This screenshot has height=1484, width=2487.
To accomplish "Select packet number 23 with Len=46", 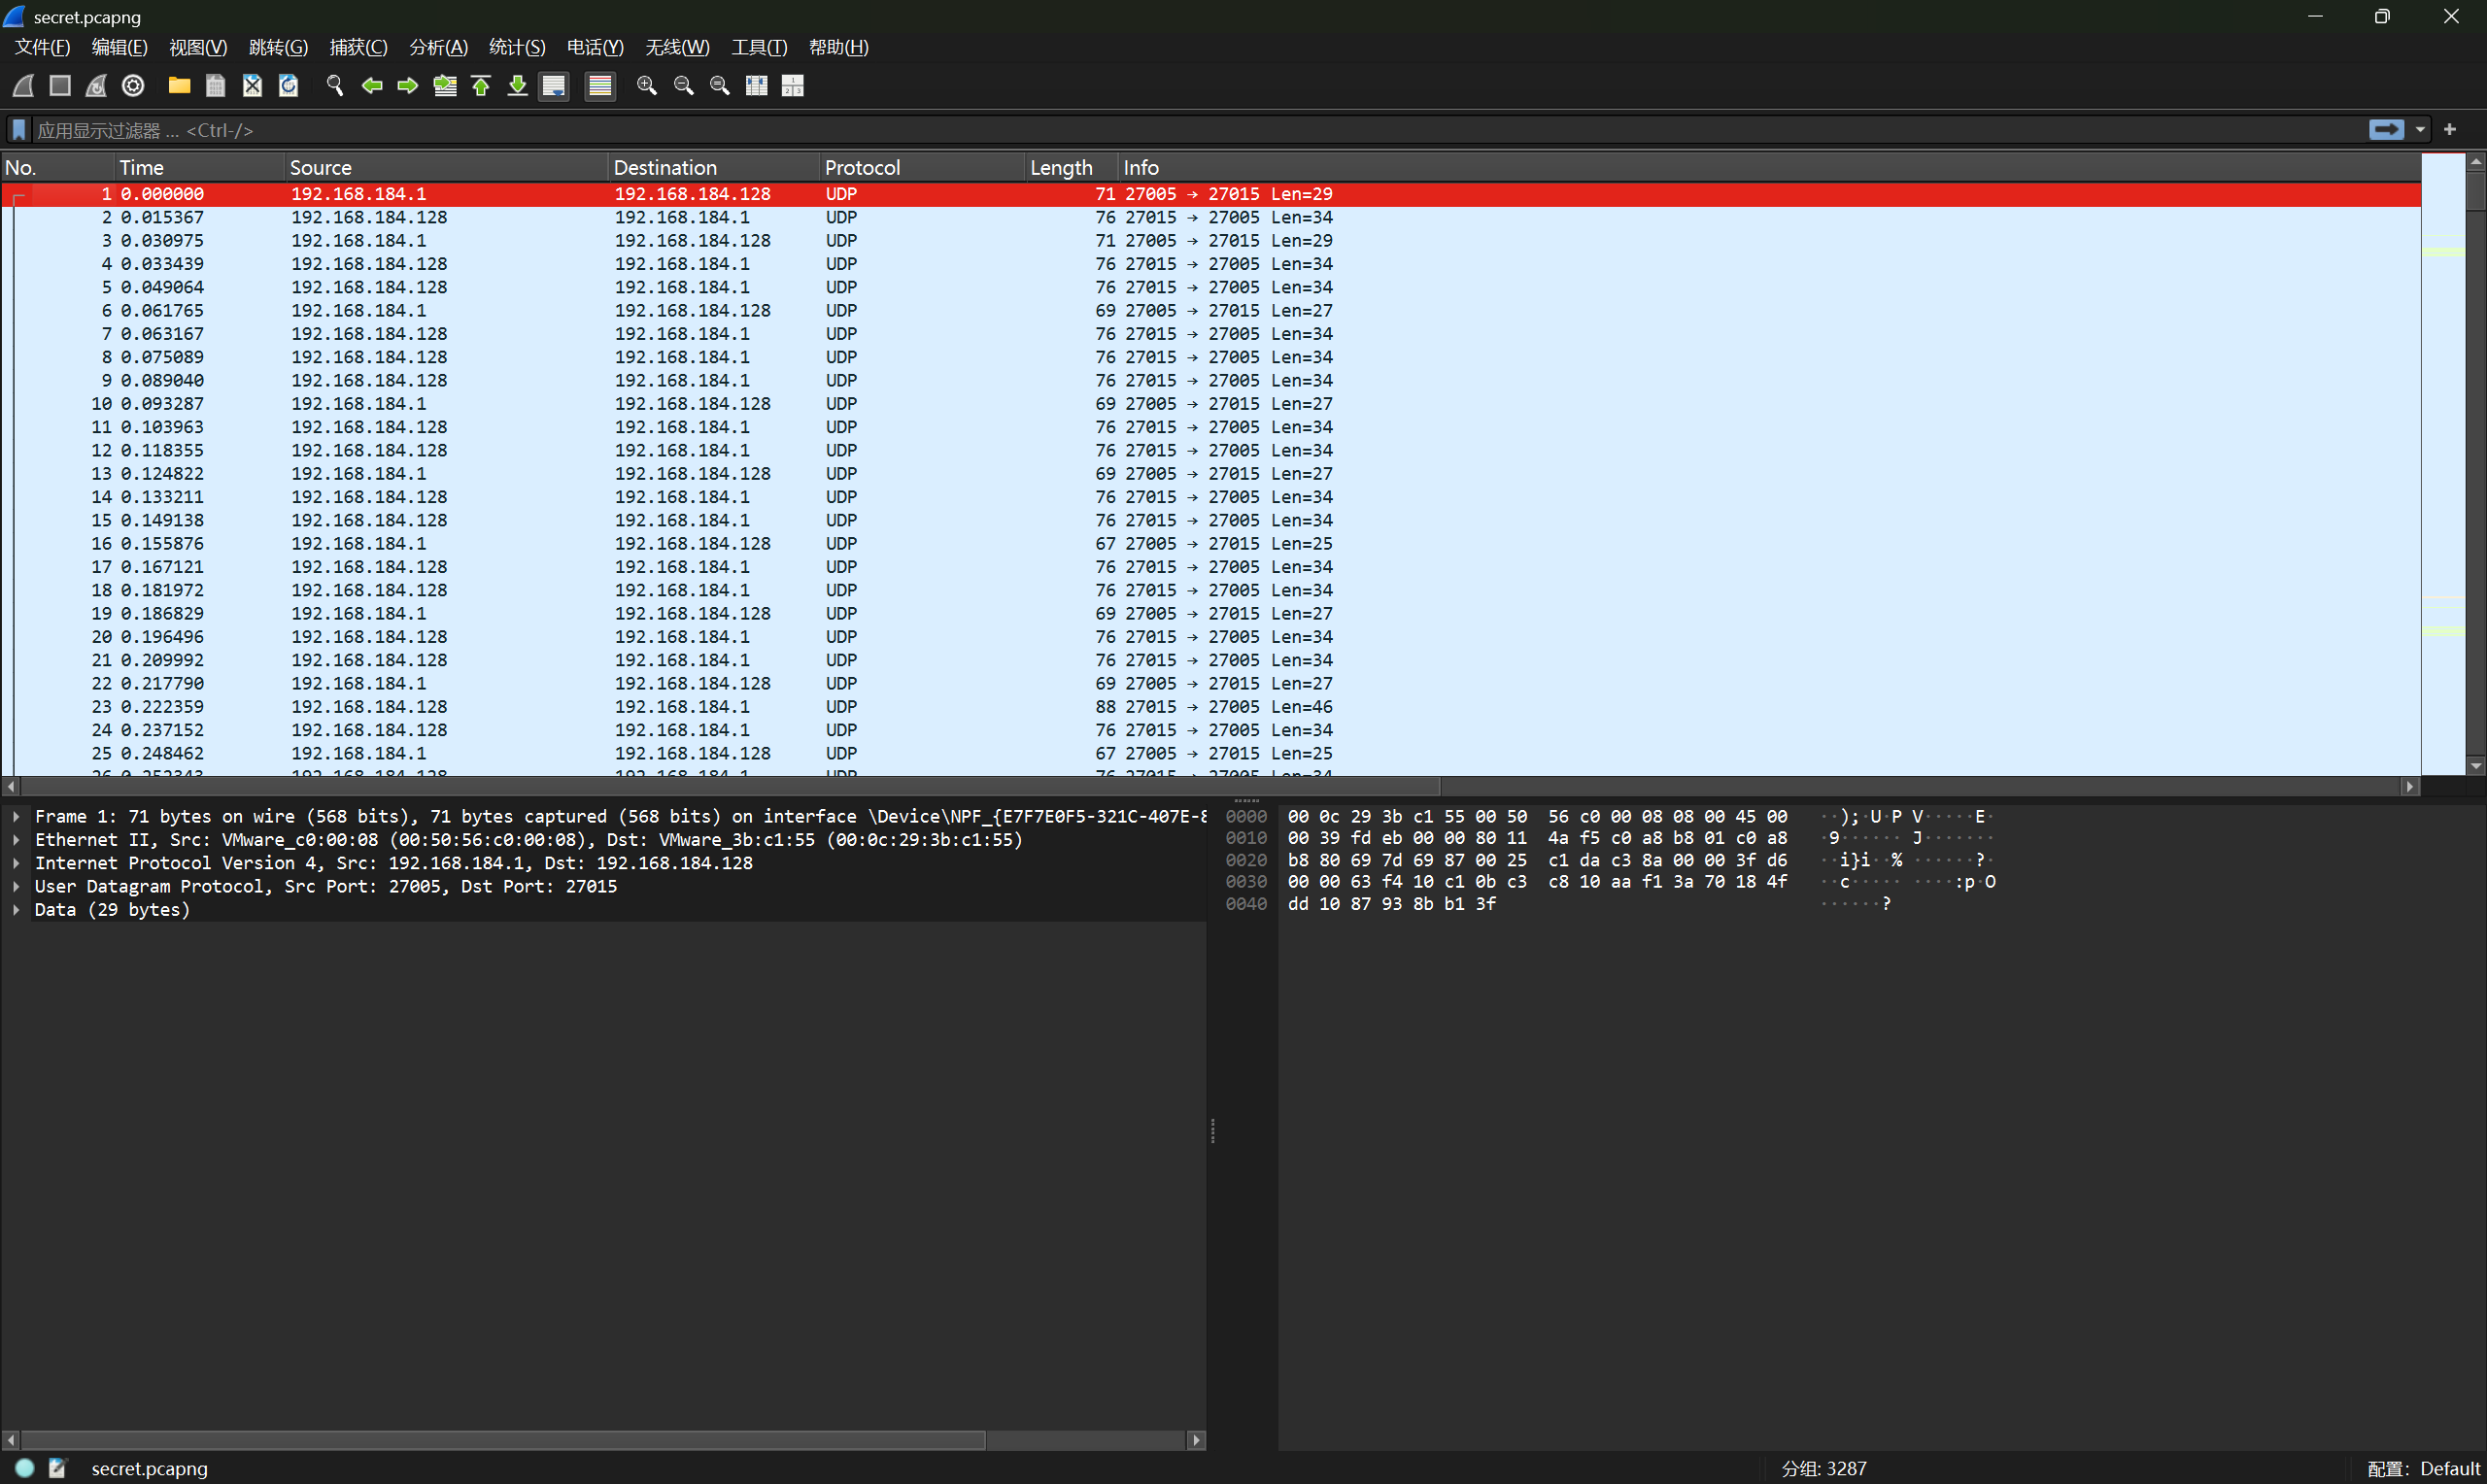I will click(x=1211, y=707).
